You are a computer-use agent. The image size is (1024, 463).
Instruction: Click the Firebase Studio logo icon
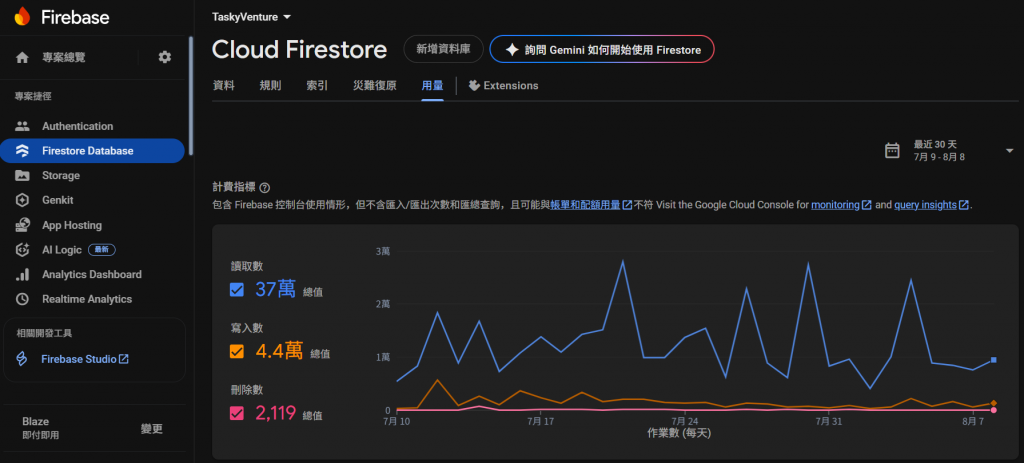click(22, 359)
